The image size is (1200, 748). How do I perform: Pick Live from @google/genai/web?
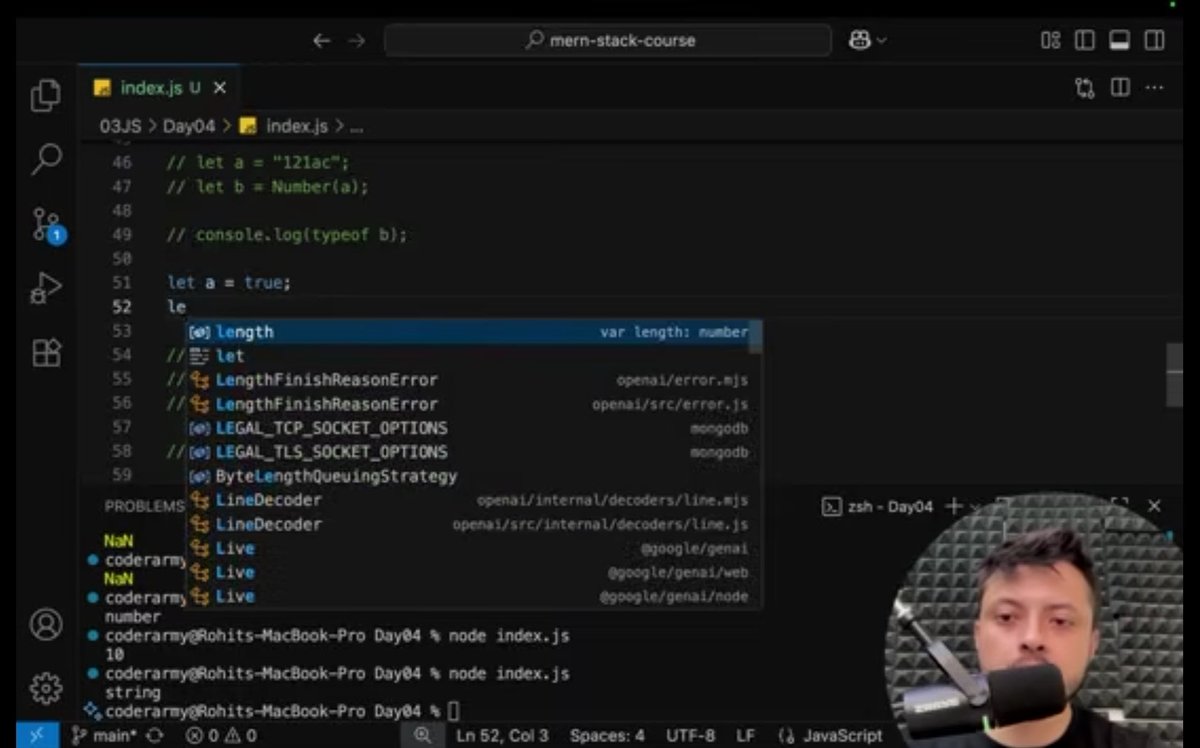pos(469,572)
